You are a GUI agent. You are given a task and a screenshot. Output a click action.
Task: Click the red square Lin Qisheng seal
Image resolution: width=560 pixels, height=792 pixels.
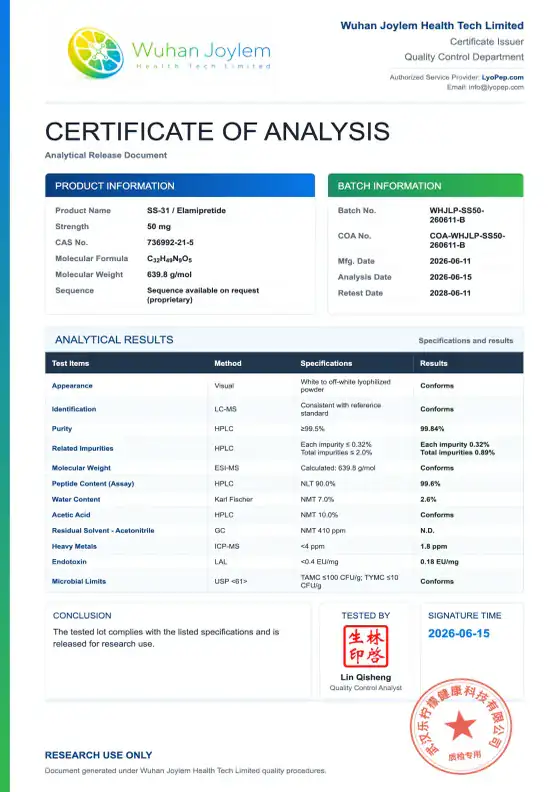pos(366,646)
